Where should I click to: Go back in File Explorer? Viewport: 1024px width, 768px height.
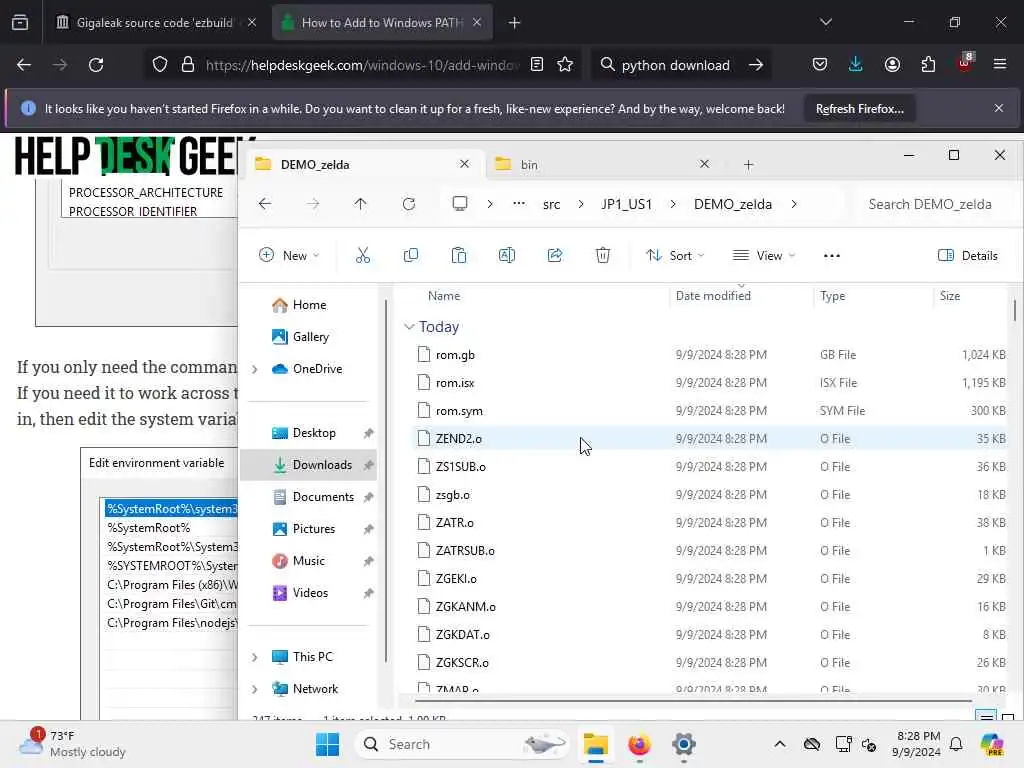point(264,204)
